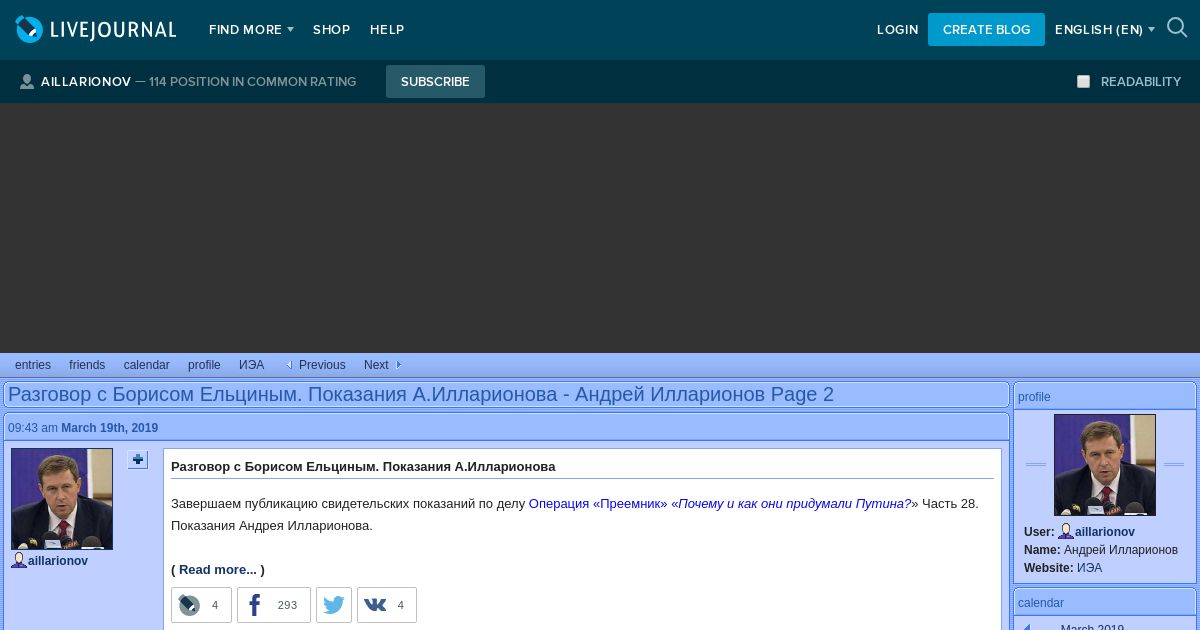1200x630 pixels.
Task: Click the Login link
Action: coord(897,30)
